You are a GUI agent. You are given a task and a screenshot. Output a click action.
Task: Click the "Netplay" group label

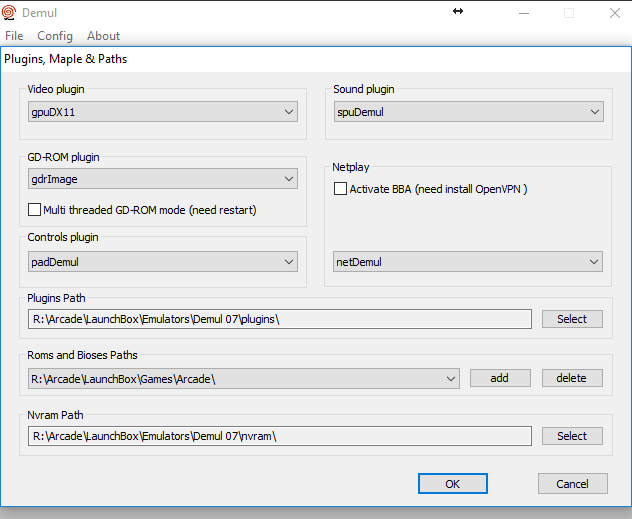(x=351, y=167)
